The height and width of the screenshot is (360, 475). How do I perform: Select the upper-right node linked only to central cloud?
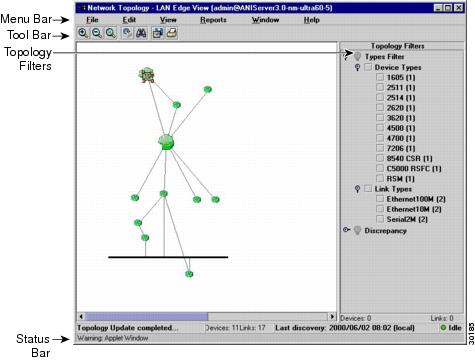pos(208,89)
